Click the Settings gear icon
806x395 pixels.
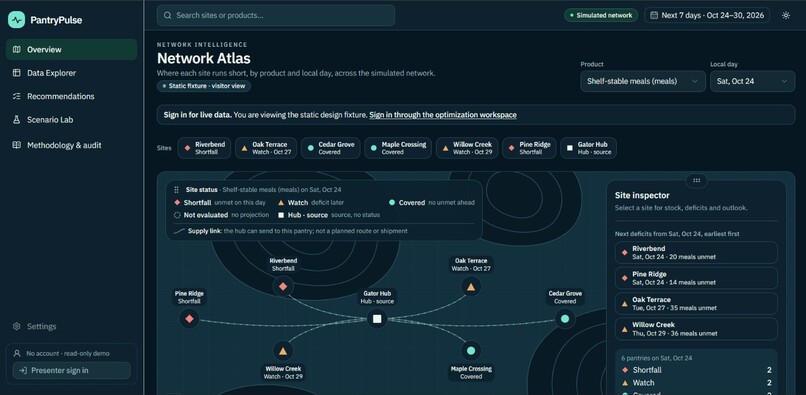point(16,327)
